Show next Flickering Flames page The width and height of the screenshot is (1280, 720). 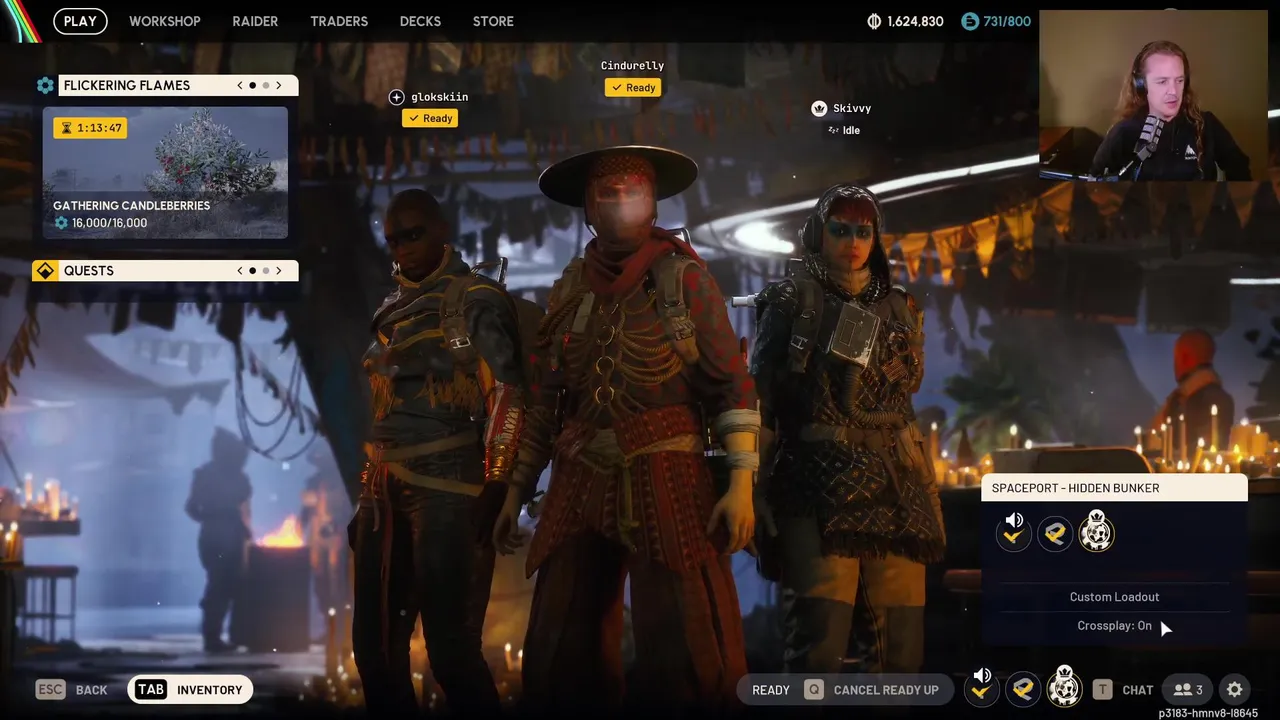click(x=279, y=85)
